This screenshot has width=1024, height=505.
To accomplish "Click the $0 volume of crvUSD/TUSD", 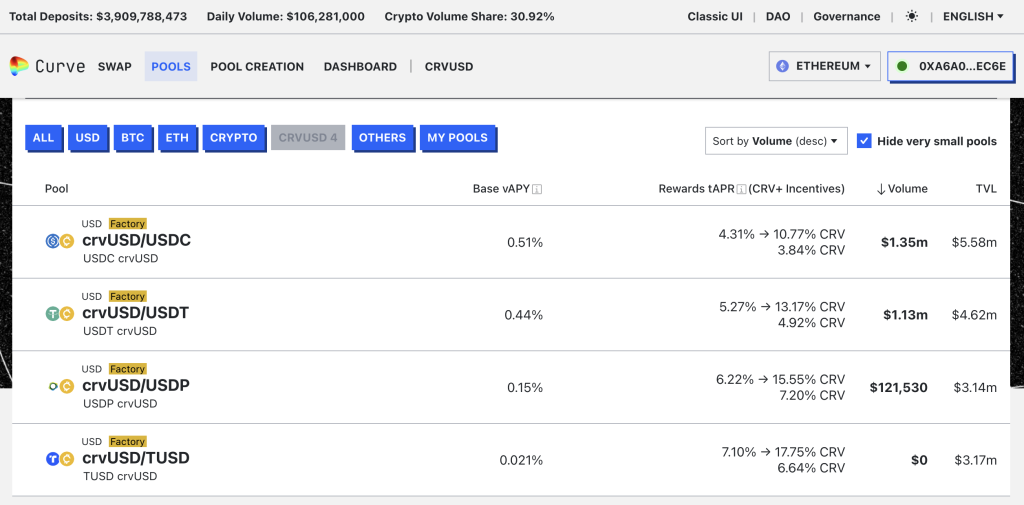I will click(x=920, y=460).
